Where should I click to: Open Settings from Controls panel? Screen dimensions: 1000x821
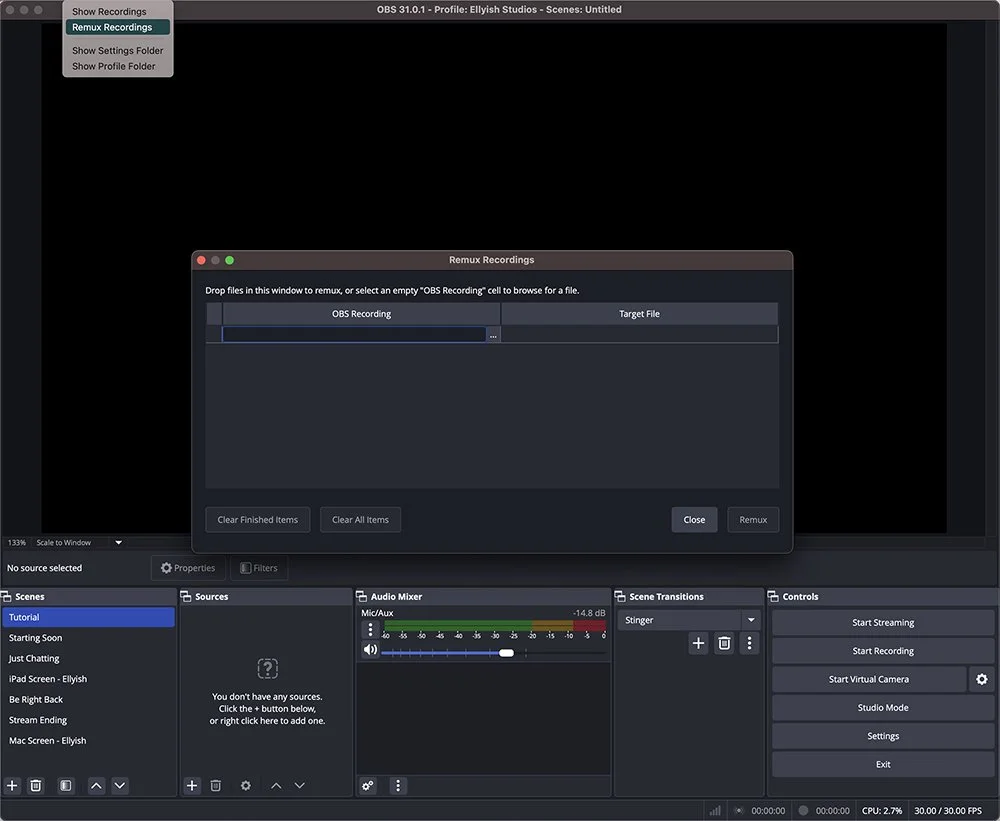click(x=883, y=736)
